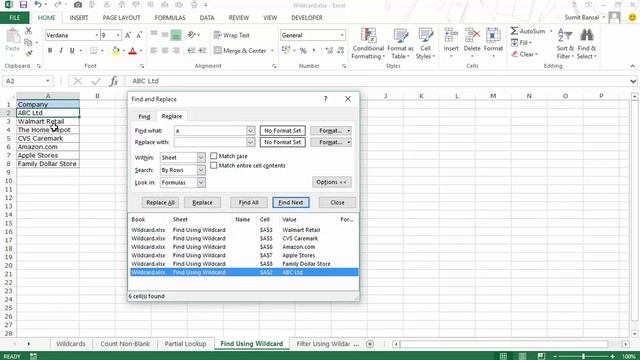Screen dimensions: 640x360
Task: Open Find & Select binoculars
Action: click(587, 44)
